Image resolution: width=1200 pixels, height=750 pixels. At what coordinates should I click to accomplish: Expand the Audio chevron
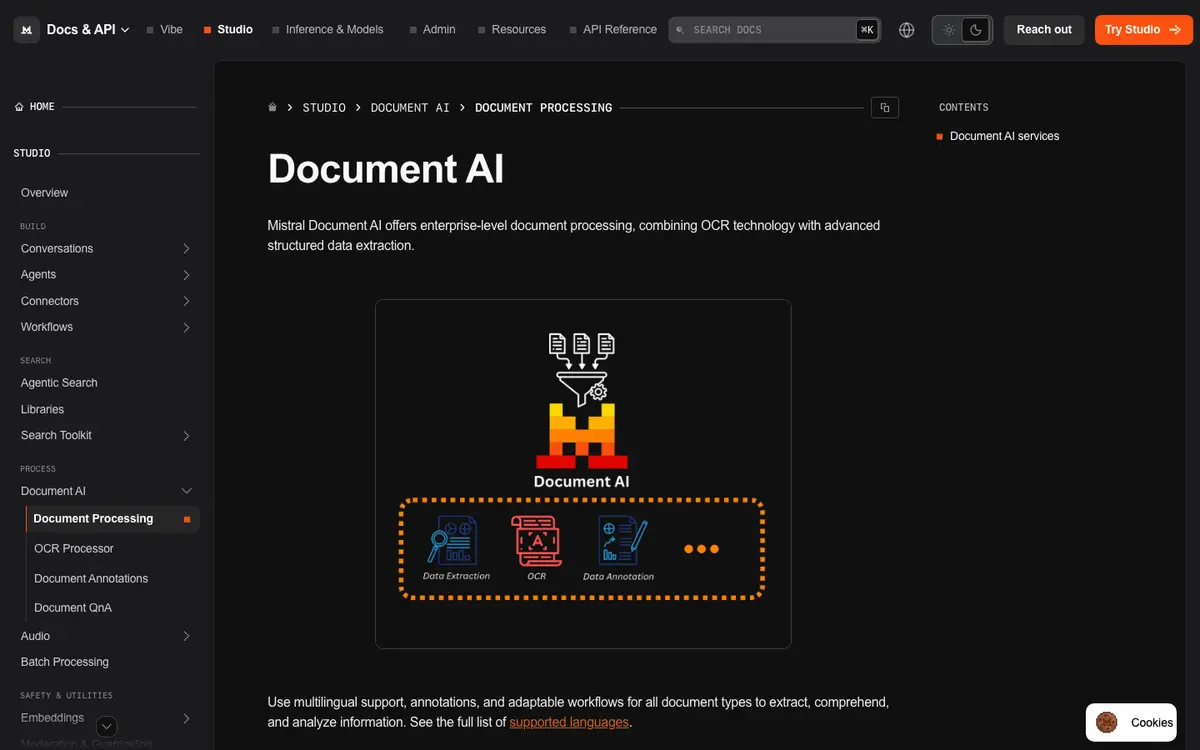[x=187, y=636]
